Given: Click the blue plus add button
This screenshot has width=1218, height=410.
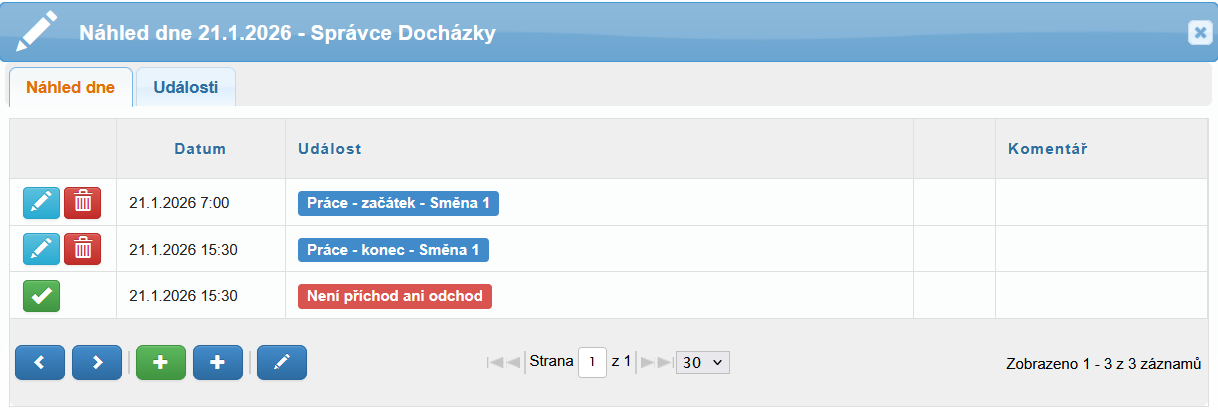Looking at the screenshot, I should 218,363.
